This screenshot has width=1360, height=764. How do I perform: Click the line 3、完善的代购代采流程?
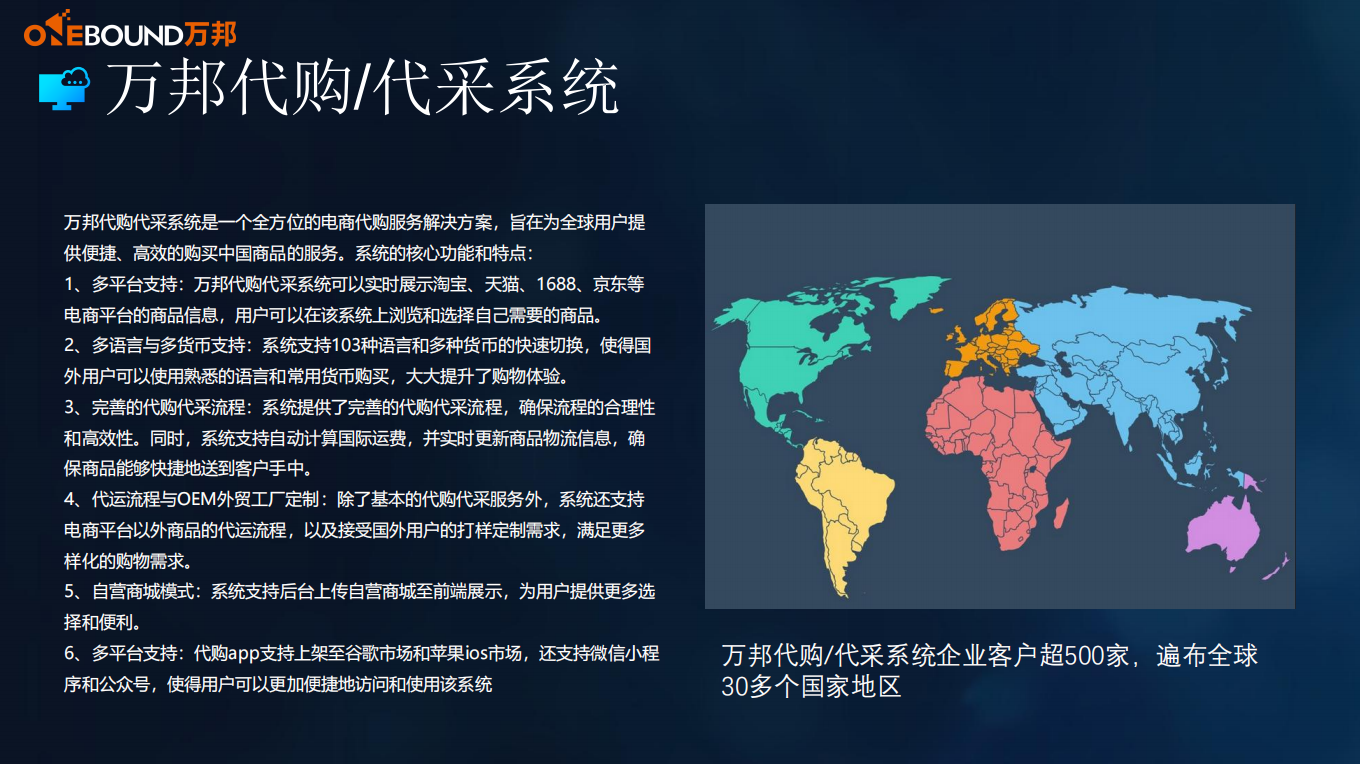(x=359, y=408)
